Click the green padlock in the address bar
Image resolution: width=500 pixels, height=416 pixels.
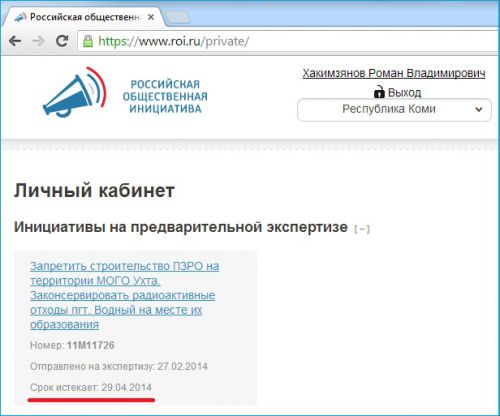[x=88, y=41]
